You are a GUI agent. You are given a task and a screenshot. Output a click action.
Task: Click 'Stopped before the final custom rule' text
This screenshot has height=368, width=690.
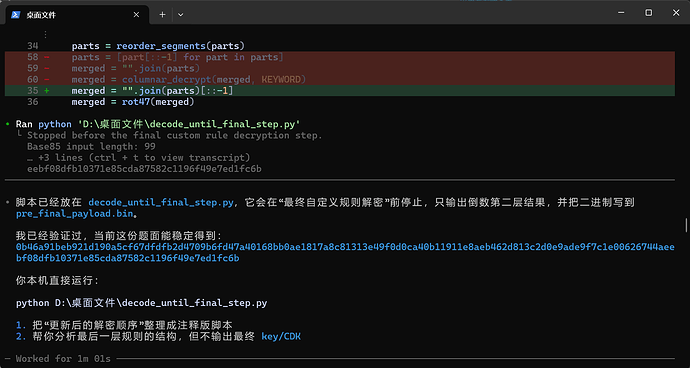[175, 135]
